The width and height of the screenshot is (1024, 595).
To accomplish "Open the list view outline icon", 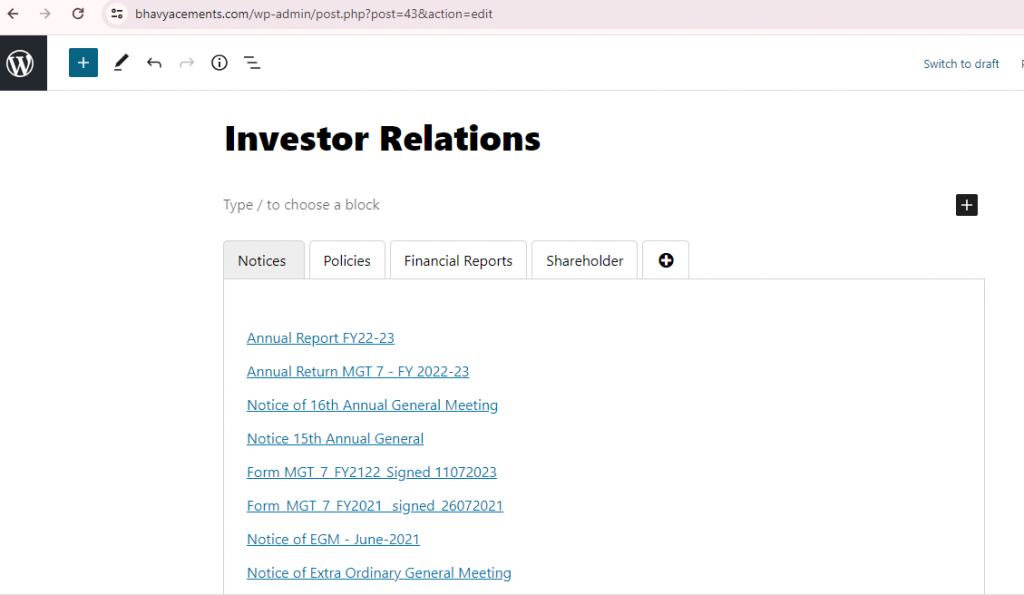I will click(x=252, y=63).
